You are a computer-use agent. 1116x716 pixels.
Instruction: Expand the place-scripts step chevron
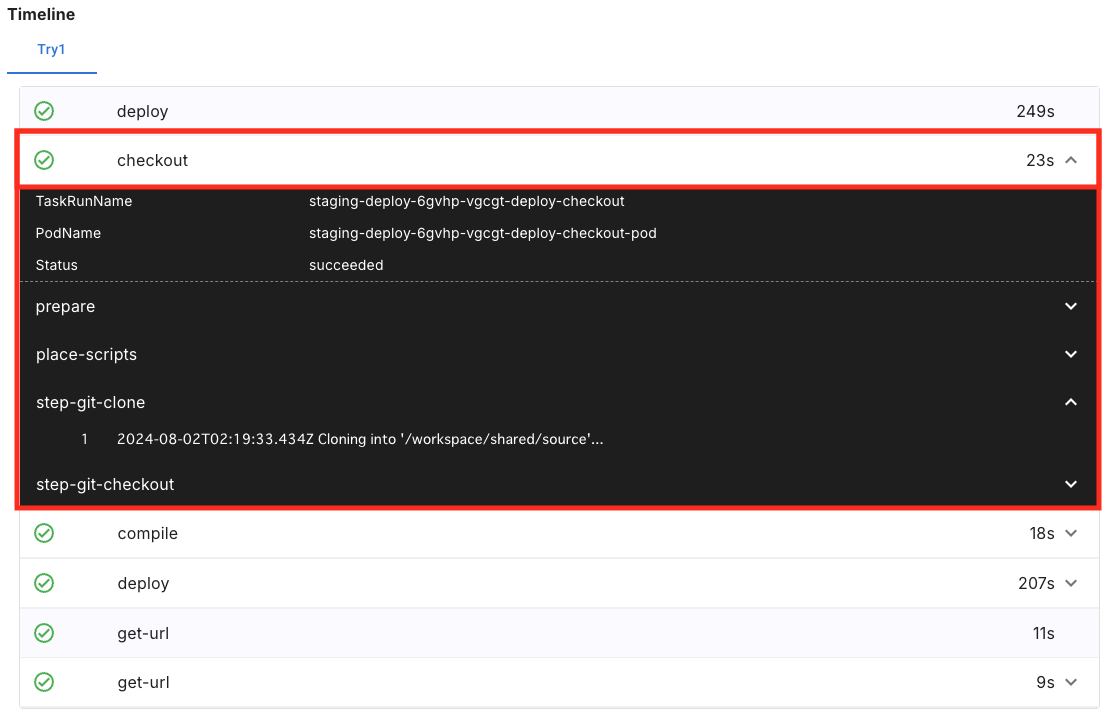pyautogui.click(x=1071, y=354)
